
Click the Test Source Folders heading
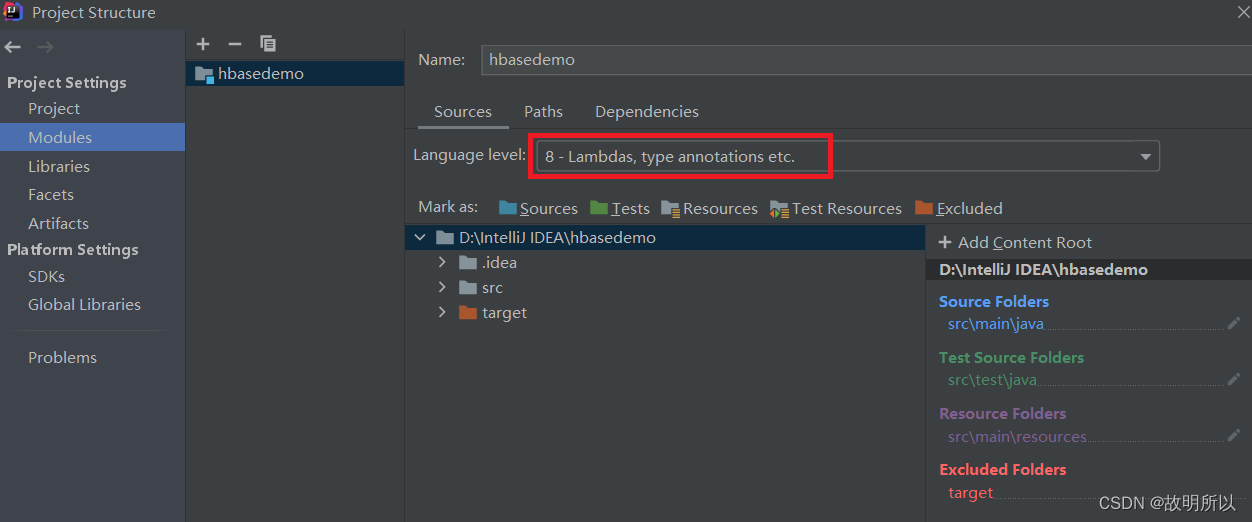[1011, 357]
